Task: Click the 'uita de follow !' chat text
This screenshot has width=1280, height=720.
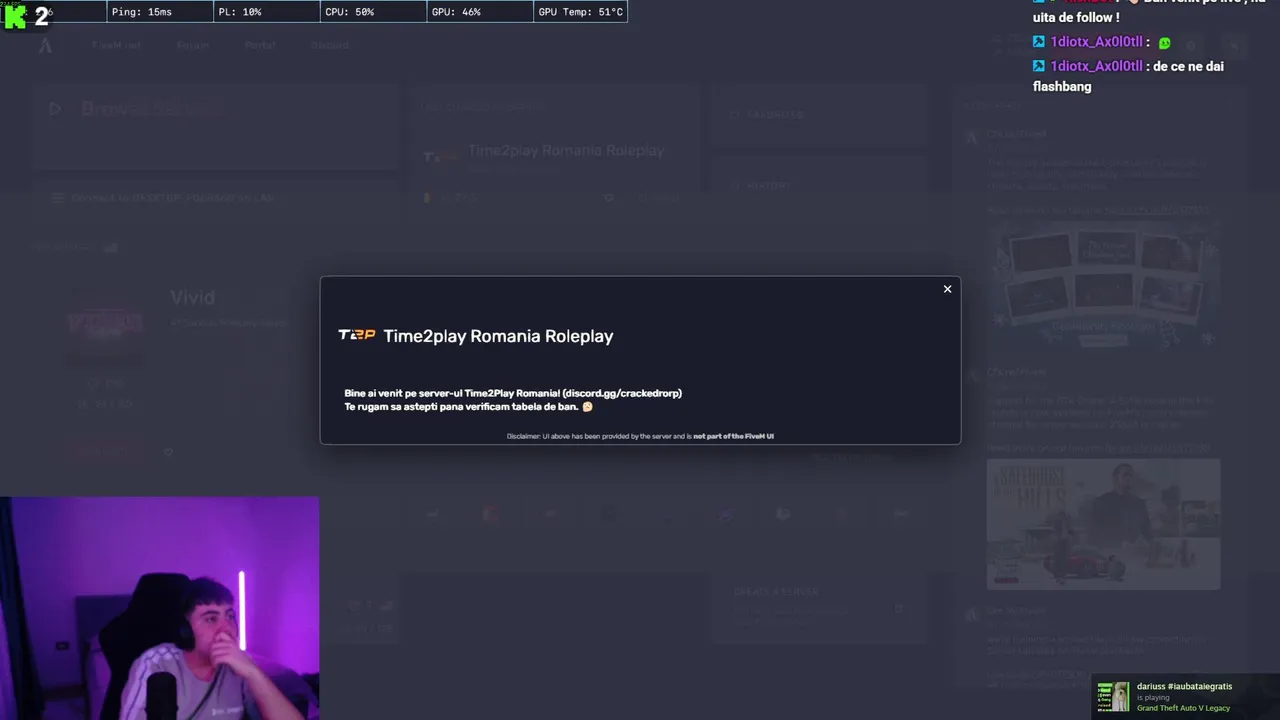Action: [1076, 18]
